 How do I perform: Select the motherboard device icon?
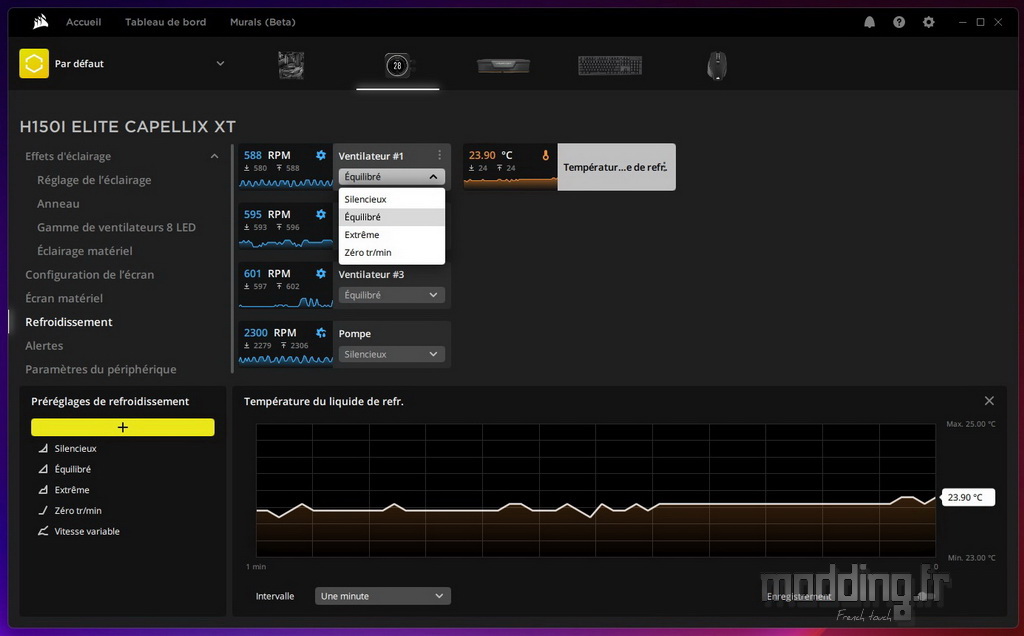[x=291, y=65]
